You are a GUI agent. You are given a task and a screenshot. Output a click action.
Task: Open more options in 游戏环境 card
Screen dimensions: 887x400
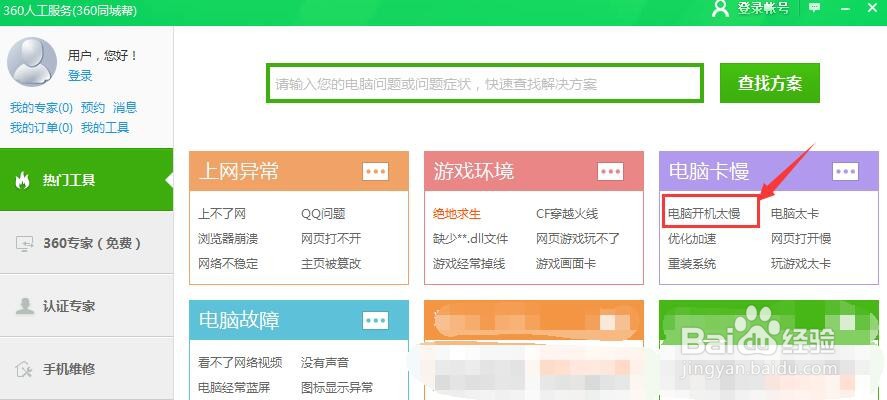tap(610, 171)
